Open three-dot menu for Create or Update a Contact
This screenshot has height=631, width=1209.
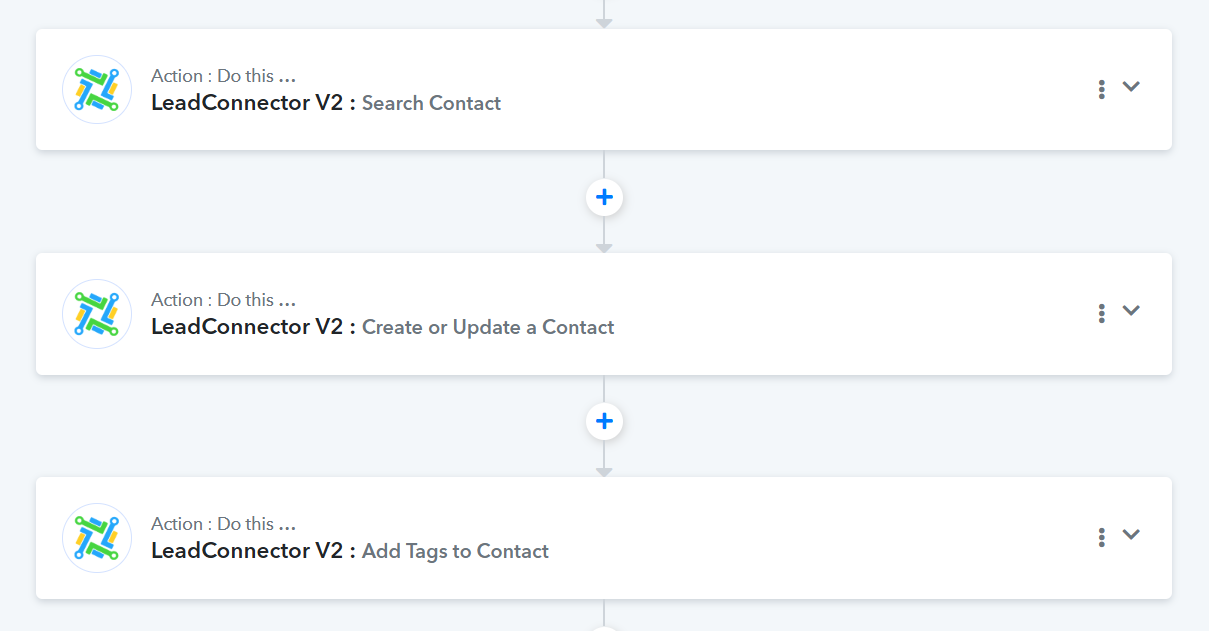point(1101,313)
